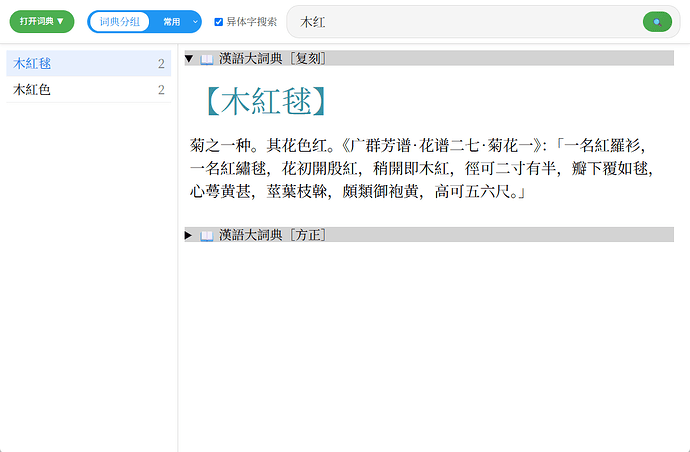This screenshot has height=452, width=690.
Task: Select 木紅毬 entry in results list
Action: pos(88,63)
